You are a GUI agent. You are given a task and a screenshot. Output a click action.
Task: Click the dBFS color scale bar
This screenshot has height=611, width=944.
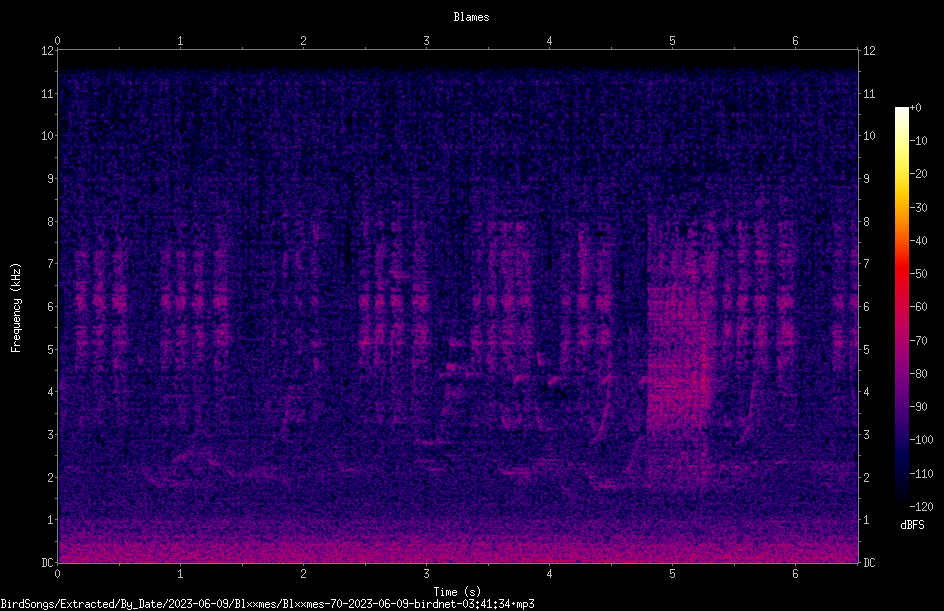[901, 306]
